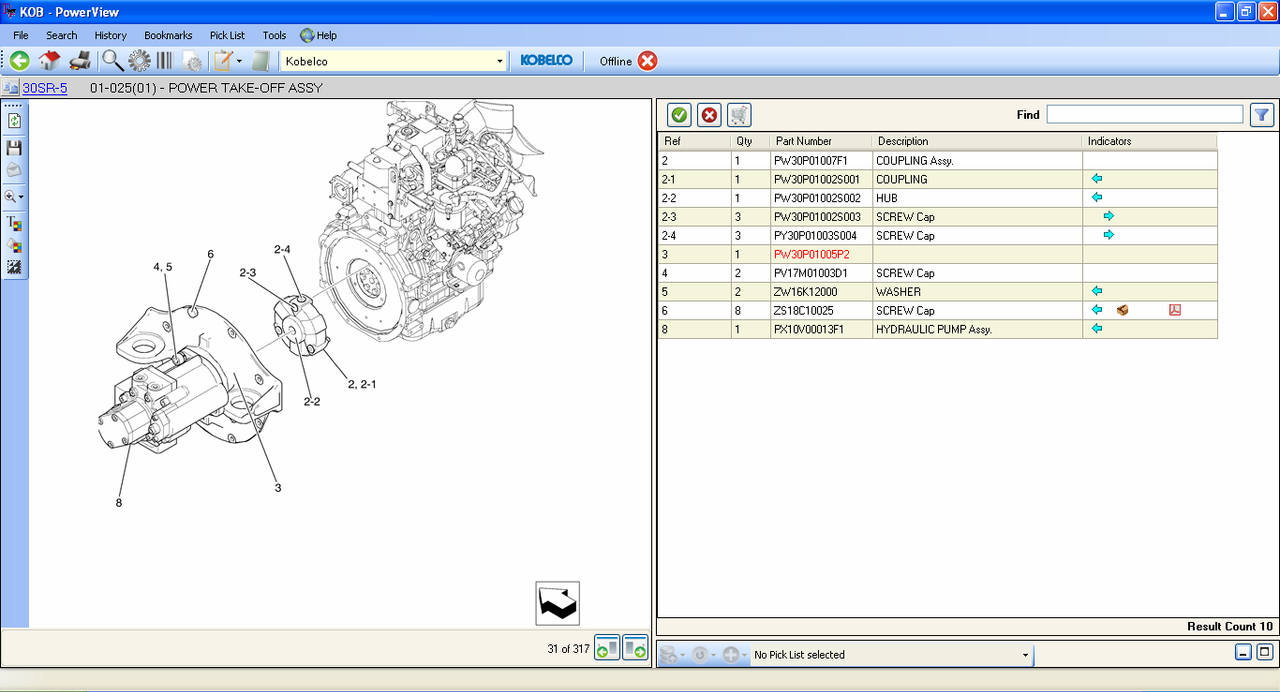
Task: Click the refresh page icon in side toolbar
Action: coord(14,121)
